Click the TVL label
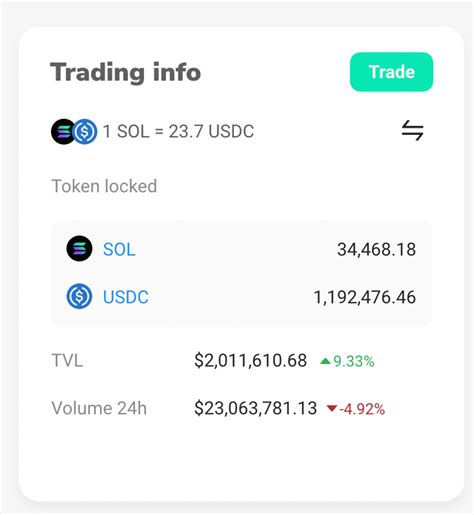The width and height of the screenshot is (474, 515). pyautogui.click(x=67, y=361)
